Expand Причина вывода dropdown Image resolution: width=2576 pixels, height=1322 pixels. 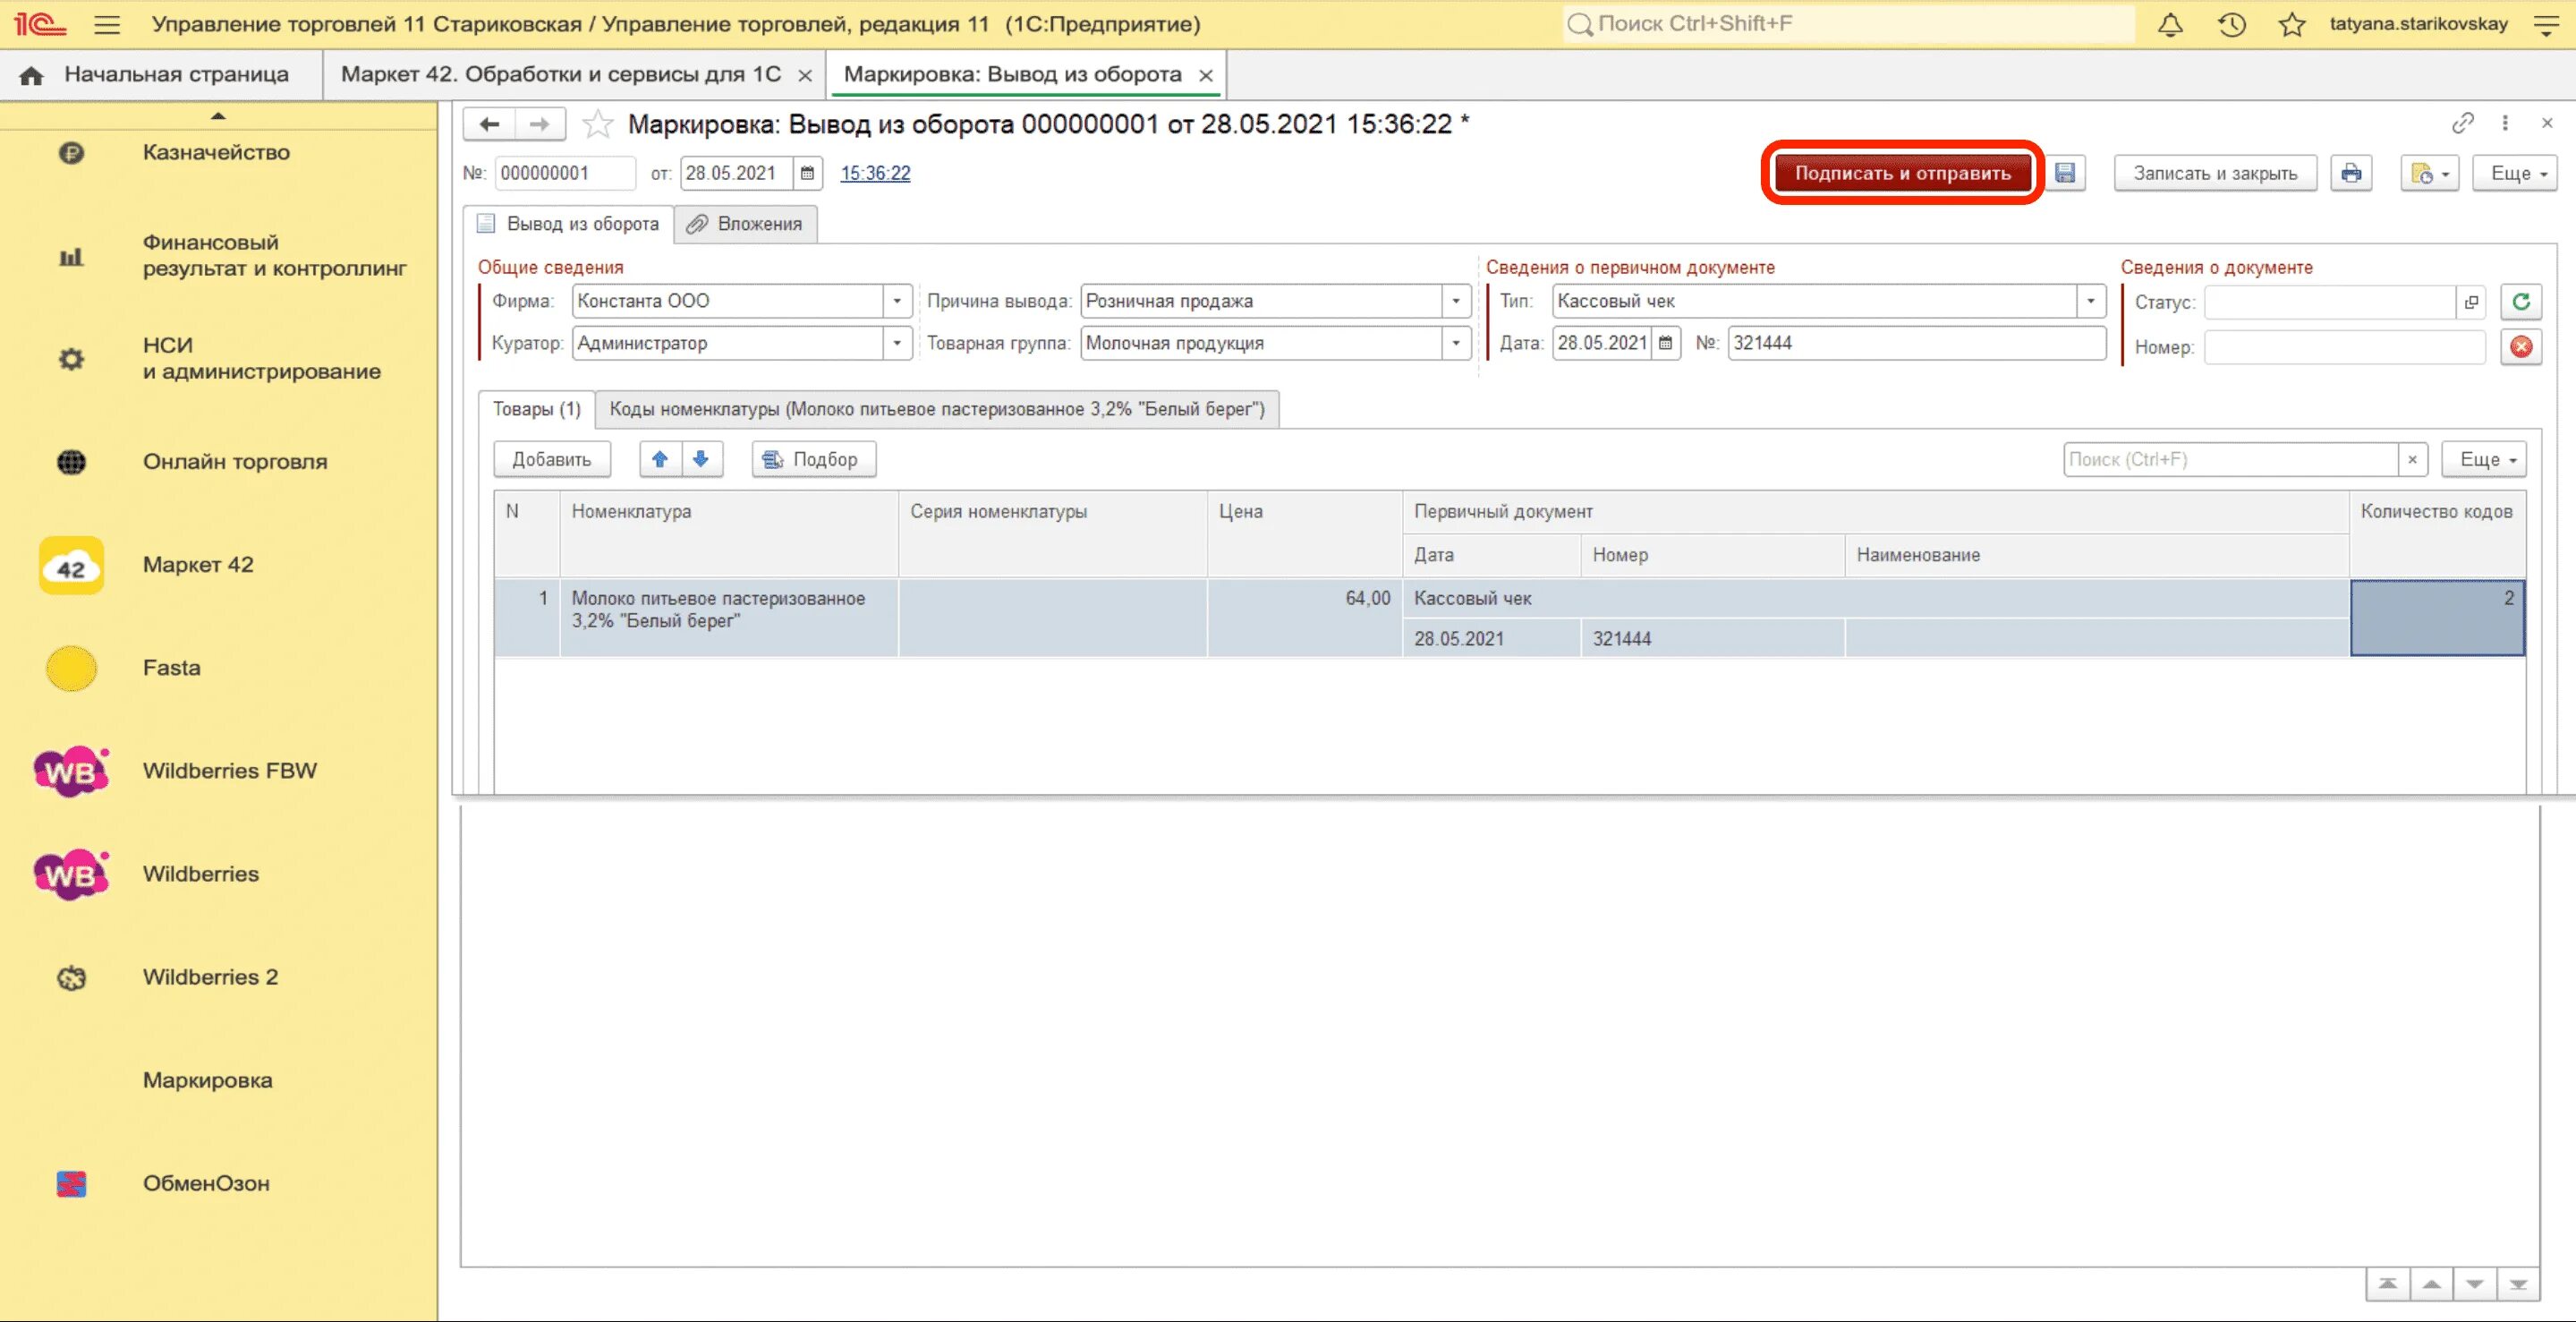click(1456, 301)
